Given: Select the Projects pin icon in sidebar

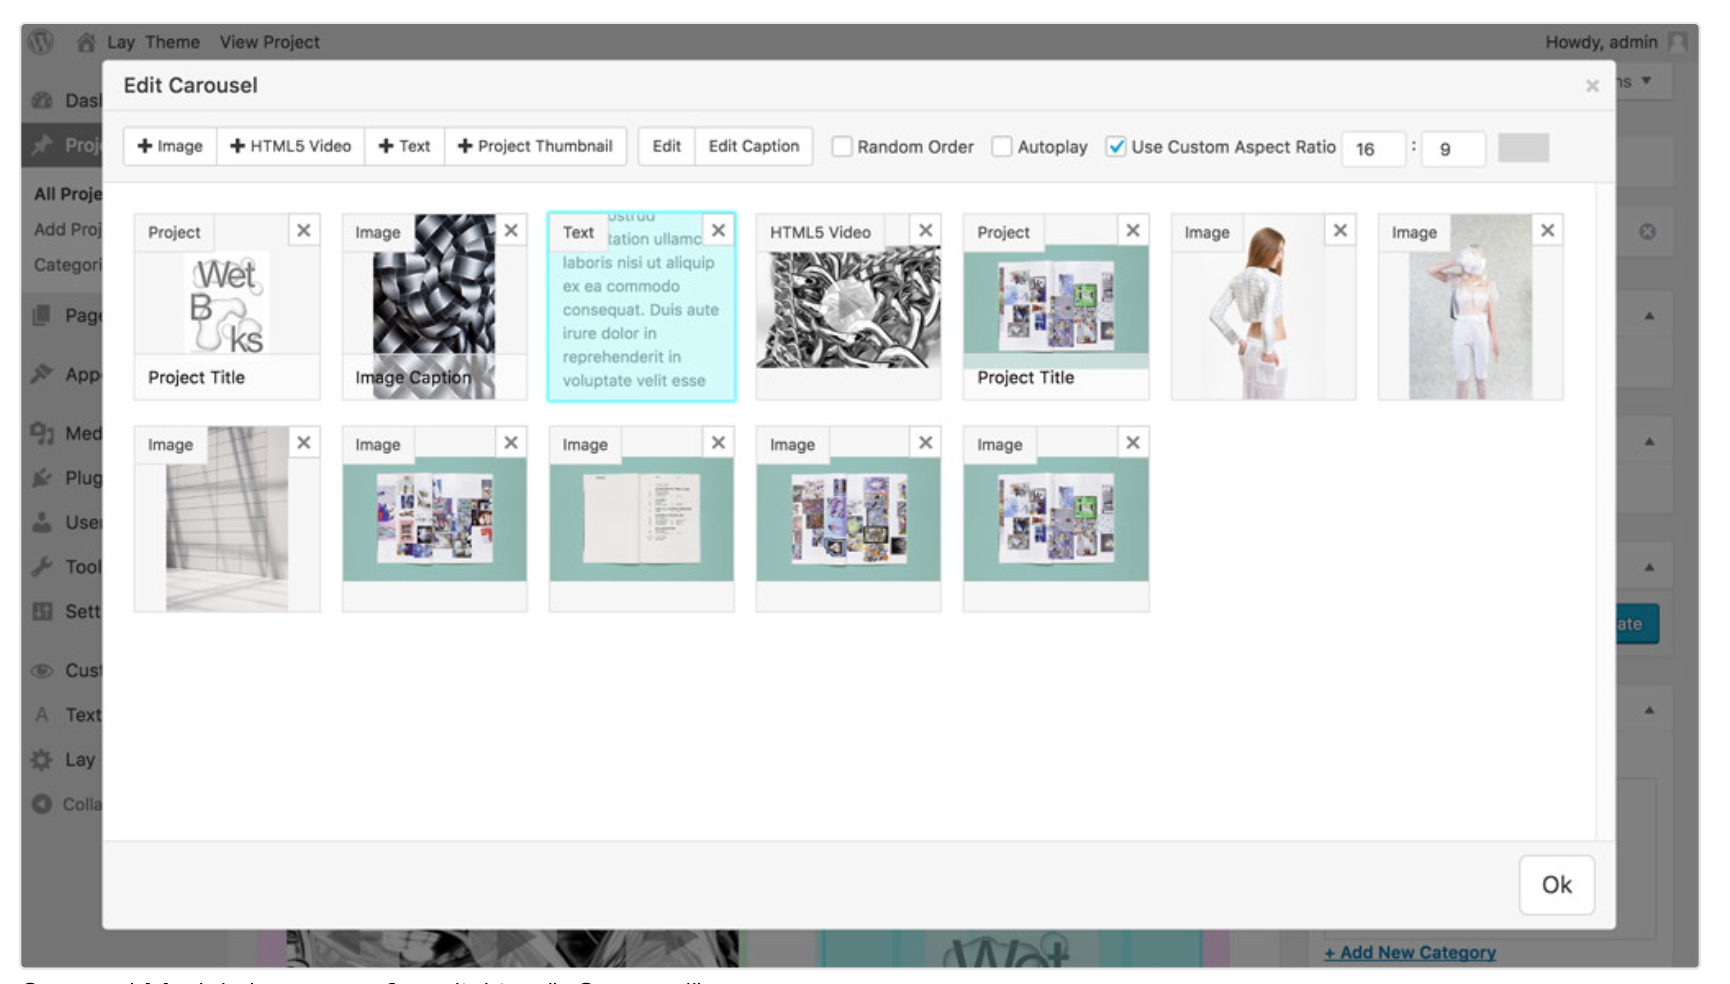Looking at the screenshot, I should (44, 145).
